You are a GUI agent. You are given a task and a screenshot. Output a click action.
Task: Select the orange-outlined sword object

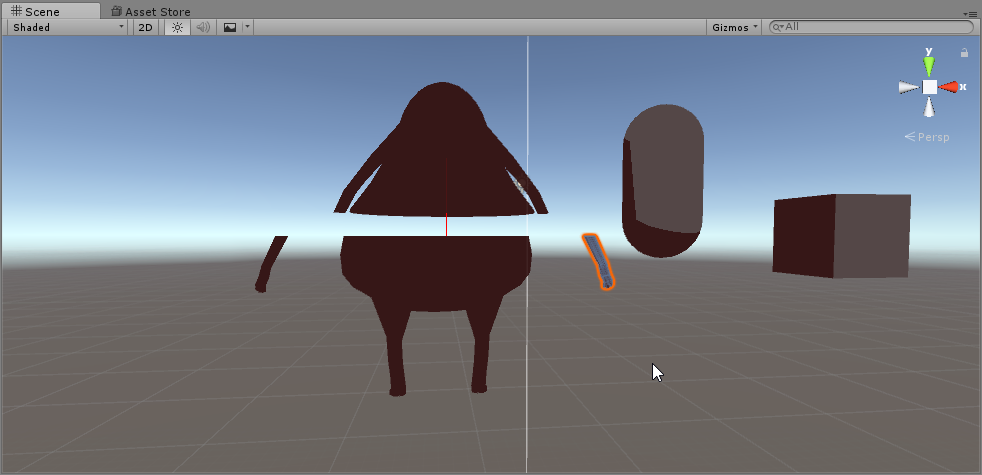point(599,261)
